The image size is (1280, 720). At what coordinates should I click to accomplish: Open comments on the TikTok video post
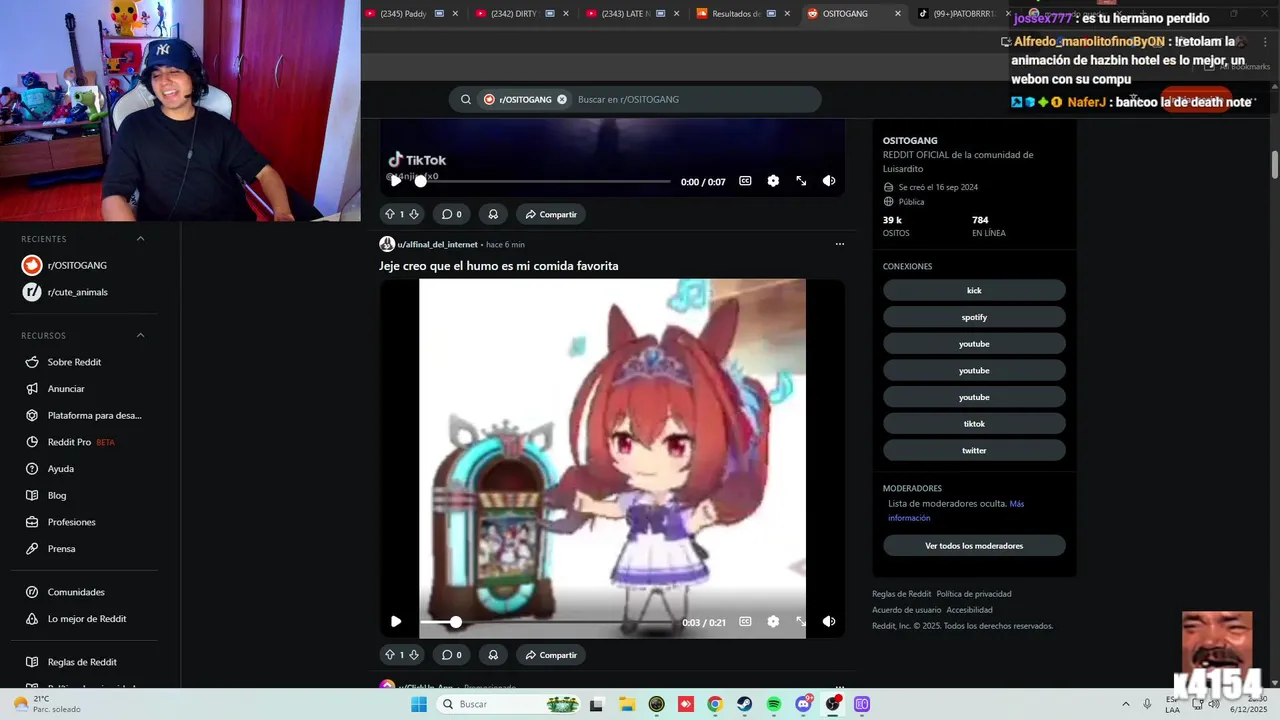452,214
